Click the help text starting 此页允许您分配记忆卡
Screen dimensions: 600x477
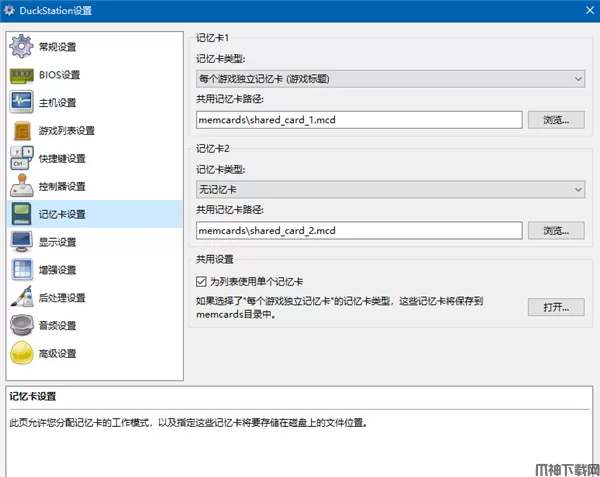click(x=189, y=423)
